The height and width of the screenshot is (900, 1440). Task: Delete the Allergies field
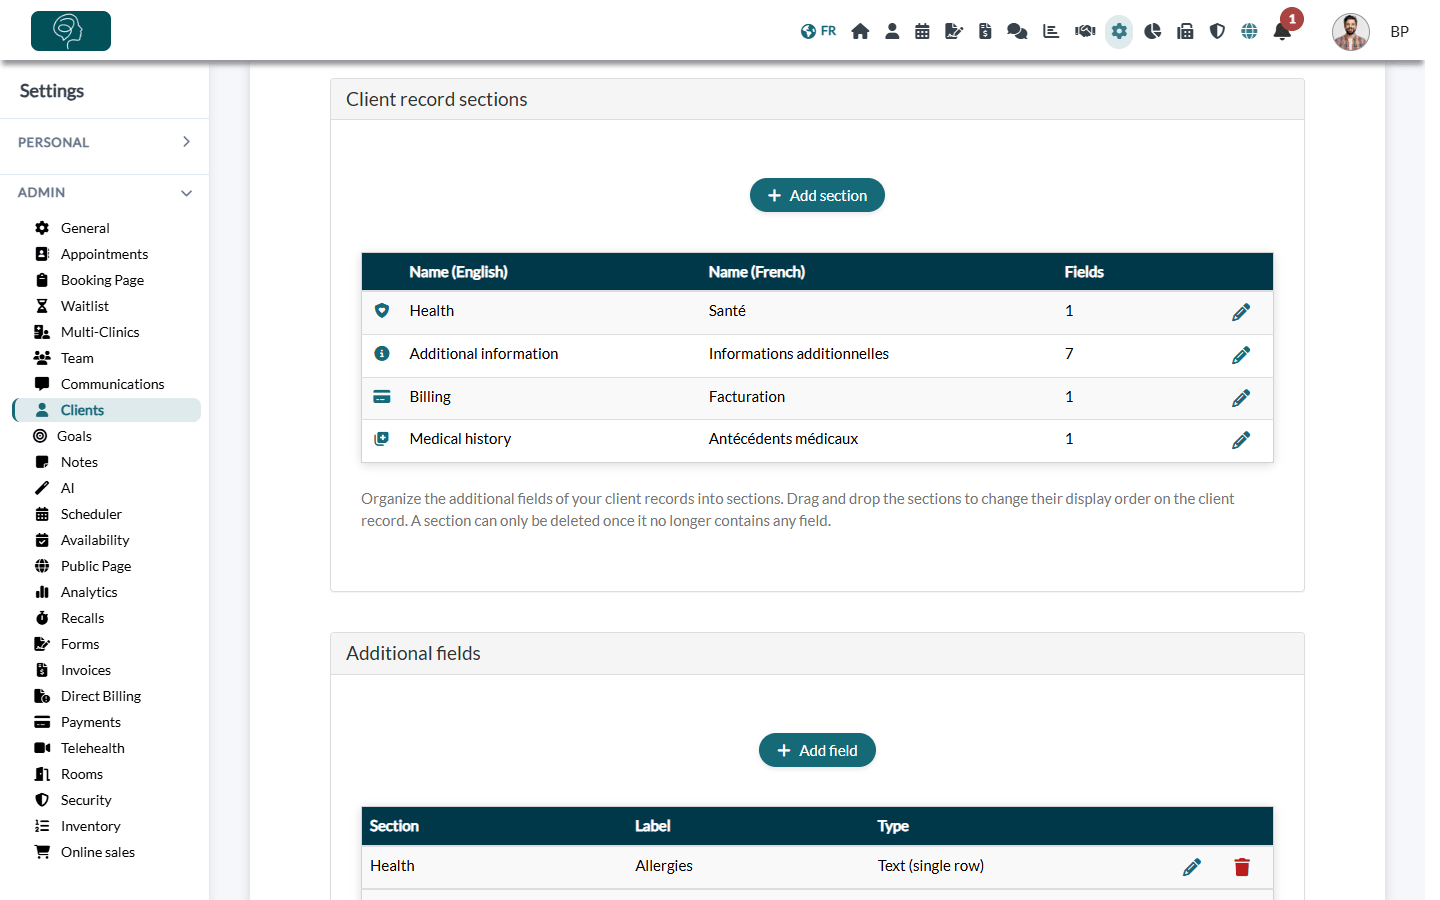pos(1242,867)
